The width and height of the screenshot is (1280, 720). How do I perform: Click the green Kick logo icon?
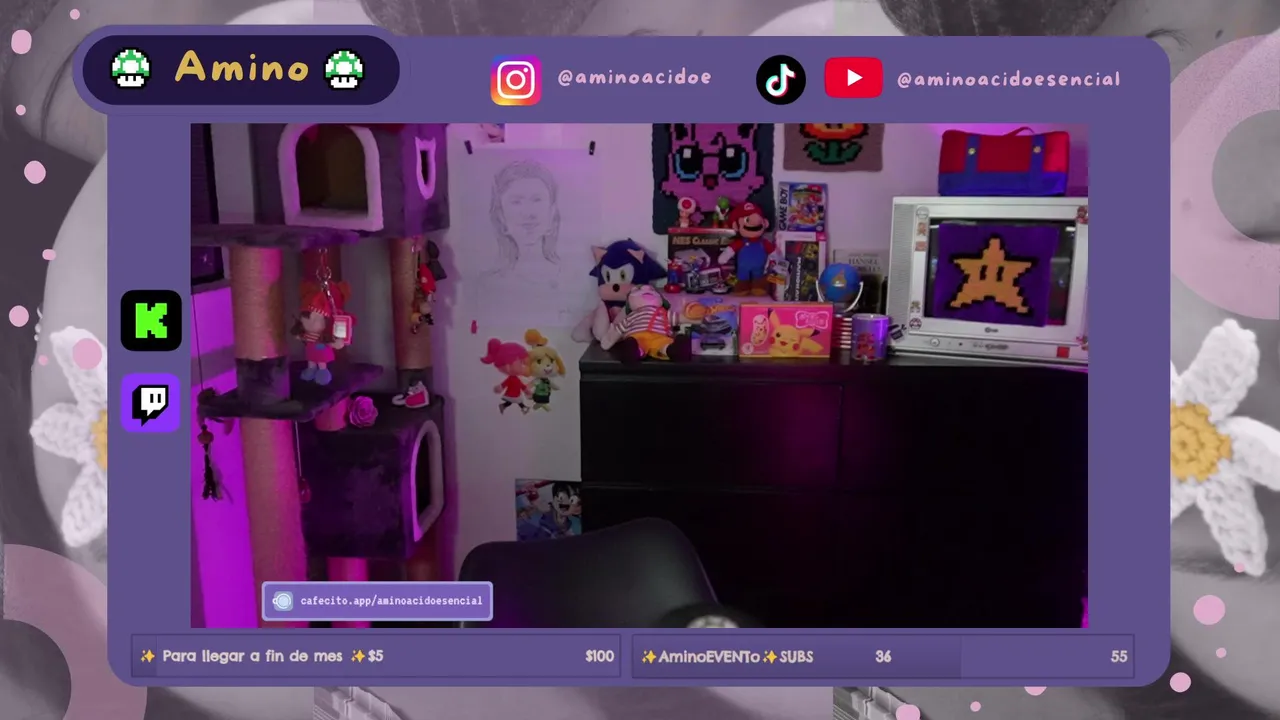pyautogui.click(x=151, y=321)
